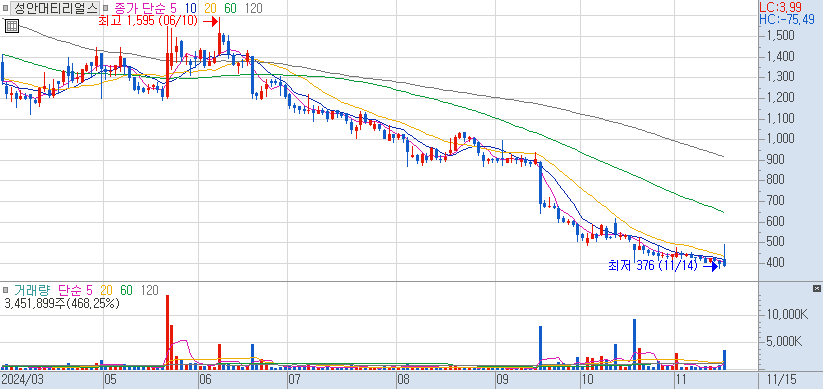The image size is (823, 389).
Task: Click the 05 month label on the date axis
Action: 109,379
